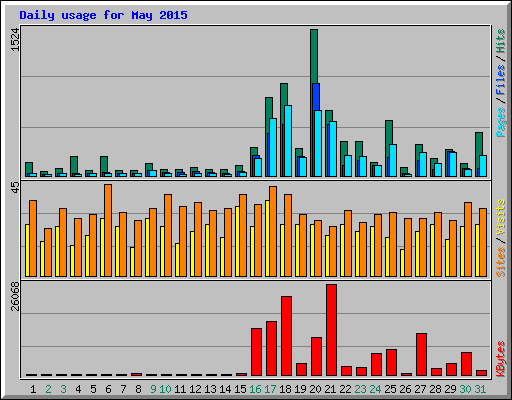Image resolution: width=512 pixels, height=400 pixels.
Task: Click the green hits bar for day 31
Action: click(x=479, y=144)
